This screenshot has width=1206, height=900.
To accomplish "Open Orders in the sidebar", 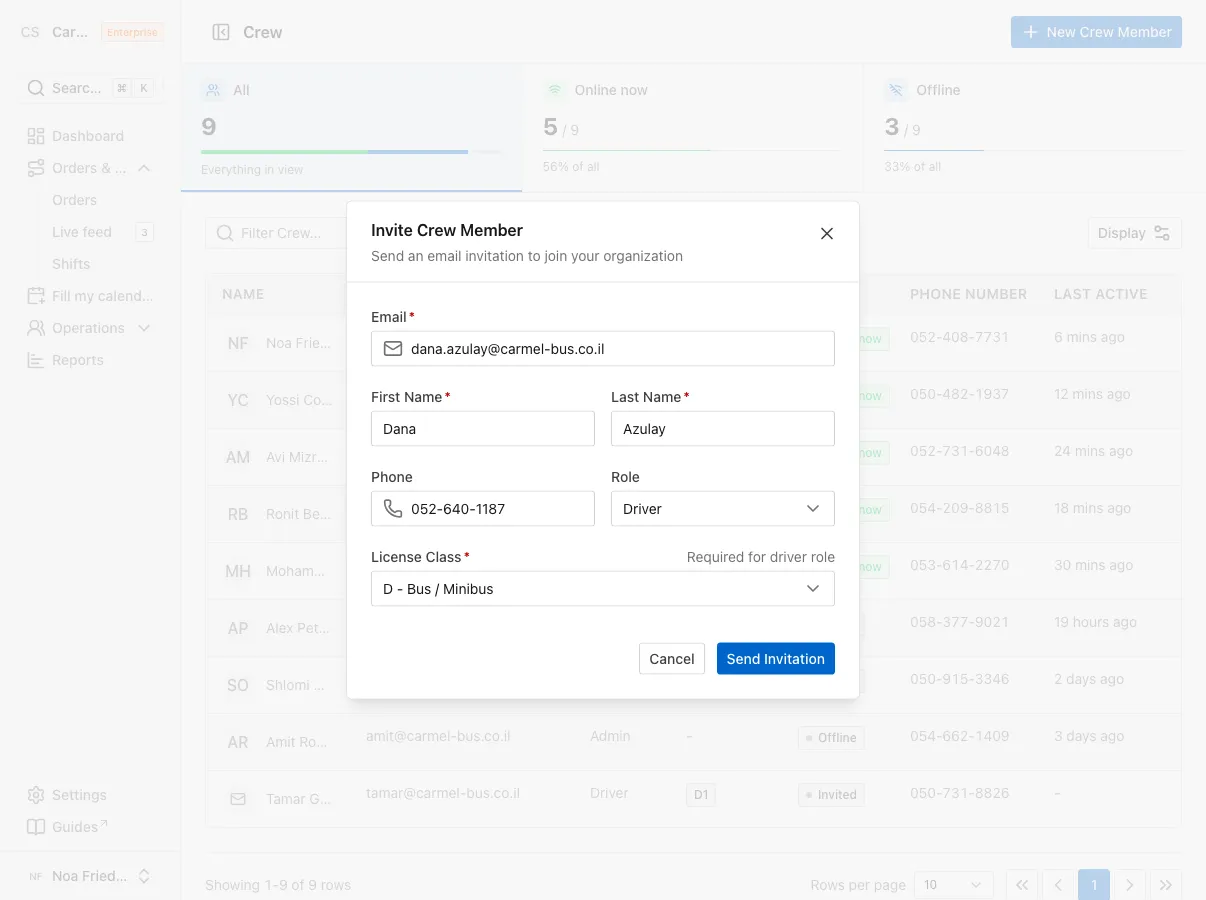I will click(75, 200).
